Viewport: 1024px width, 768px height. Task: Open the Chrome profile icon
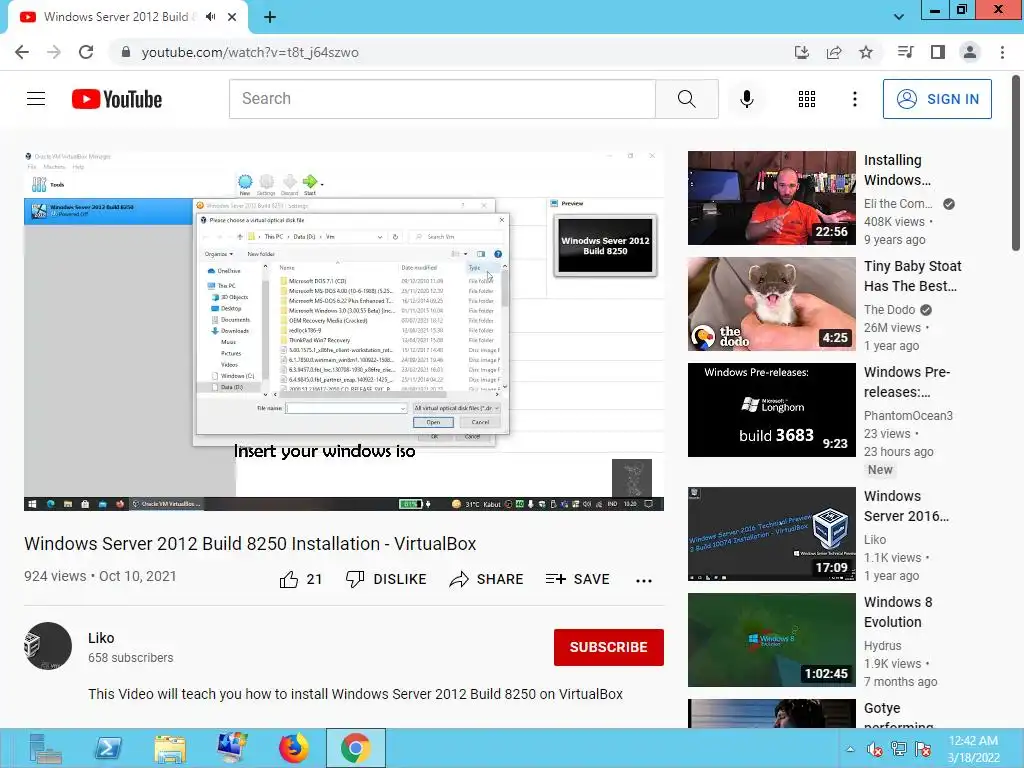[970, 52]
